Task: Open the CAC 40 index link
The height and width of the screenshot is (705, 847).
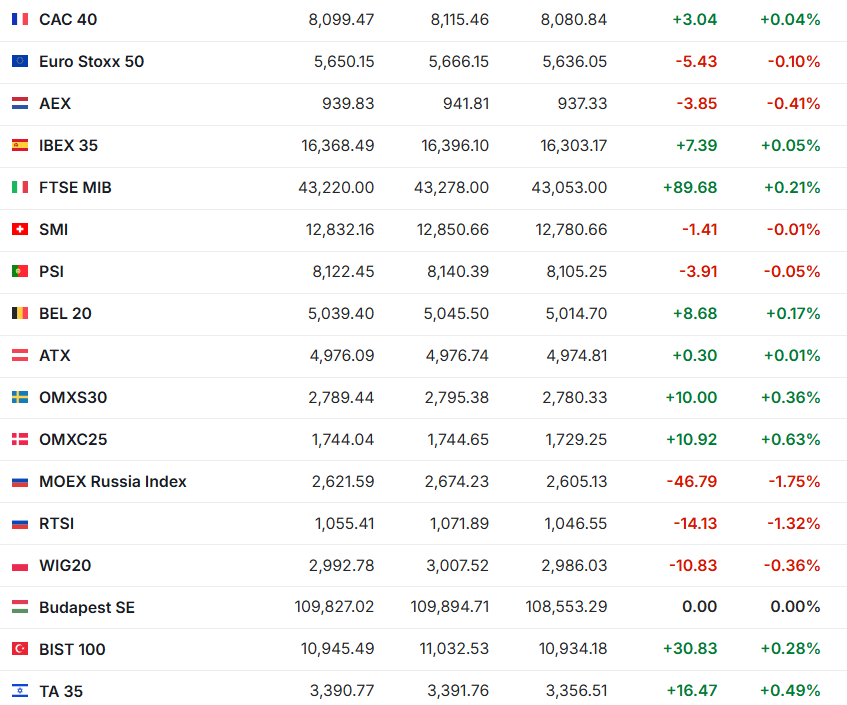Action: pos(68,20)
